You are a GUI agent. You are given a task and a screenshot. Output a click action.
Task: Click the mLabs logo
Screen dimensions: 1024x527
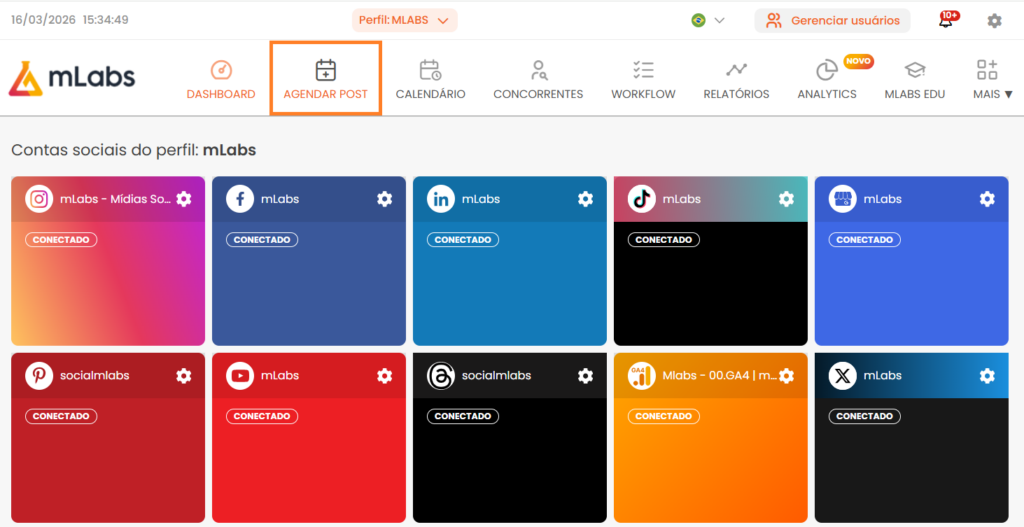click(x=72, y=78)
